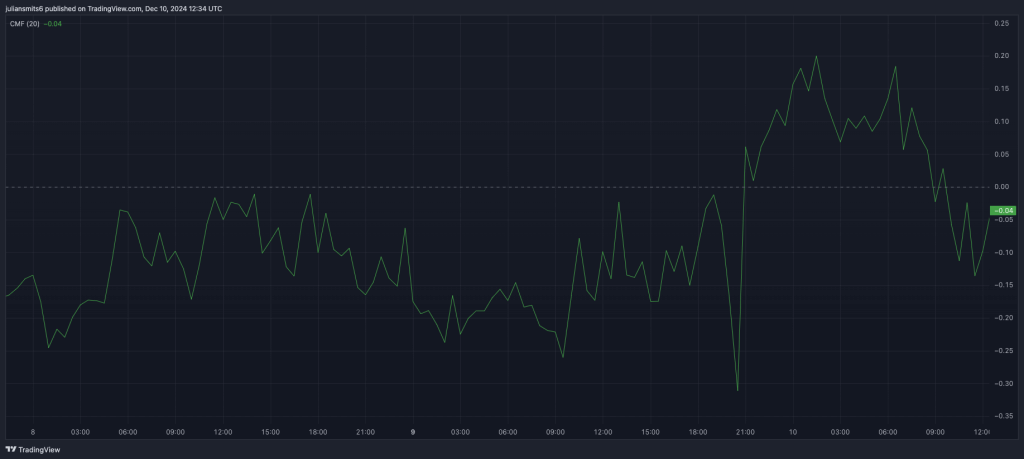Select the green -0.04 value beside CMF
Image resolution: width=1024 pixels, height=459 pixels.
coord(52,24)
